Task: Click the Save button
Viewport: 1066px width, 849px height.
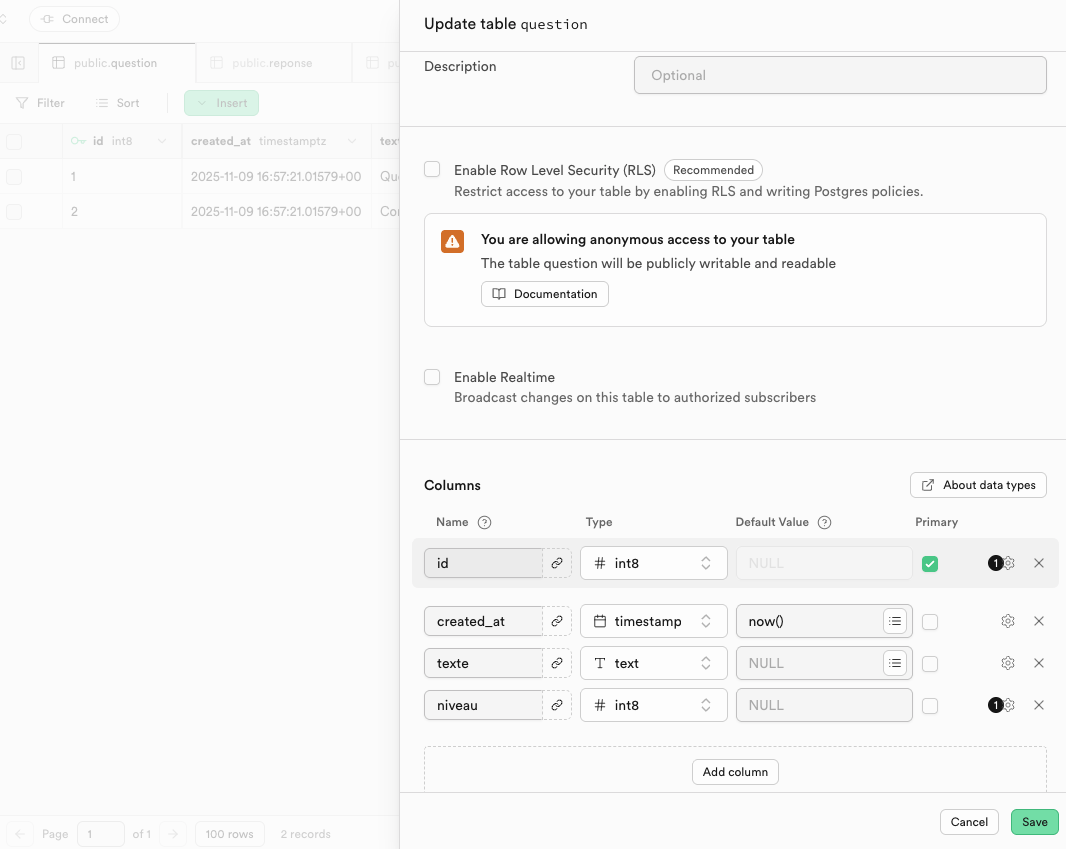Action: [x=1034, y=822]
